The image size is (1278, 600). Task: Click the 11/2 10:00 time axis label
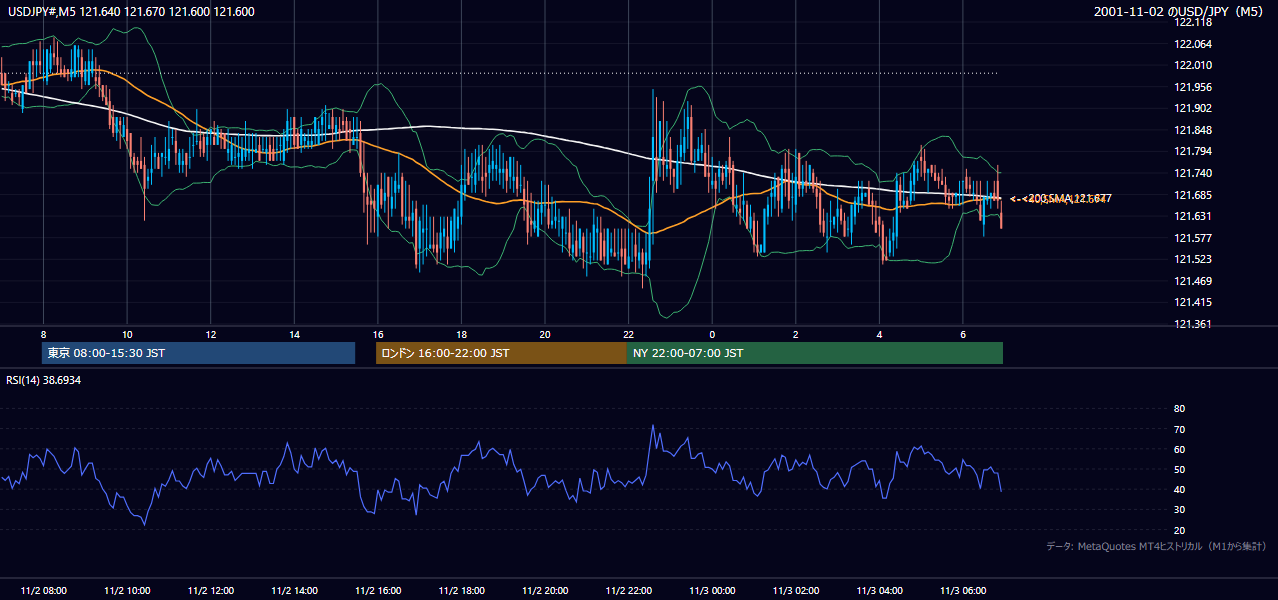click(x=127, y=591)
